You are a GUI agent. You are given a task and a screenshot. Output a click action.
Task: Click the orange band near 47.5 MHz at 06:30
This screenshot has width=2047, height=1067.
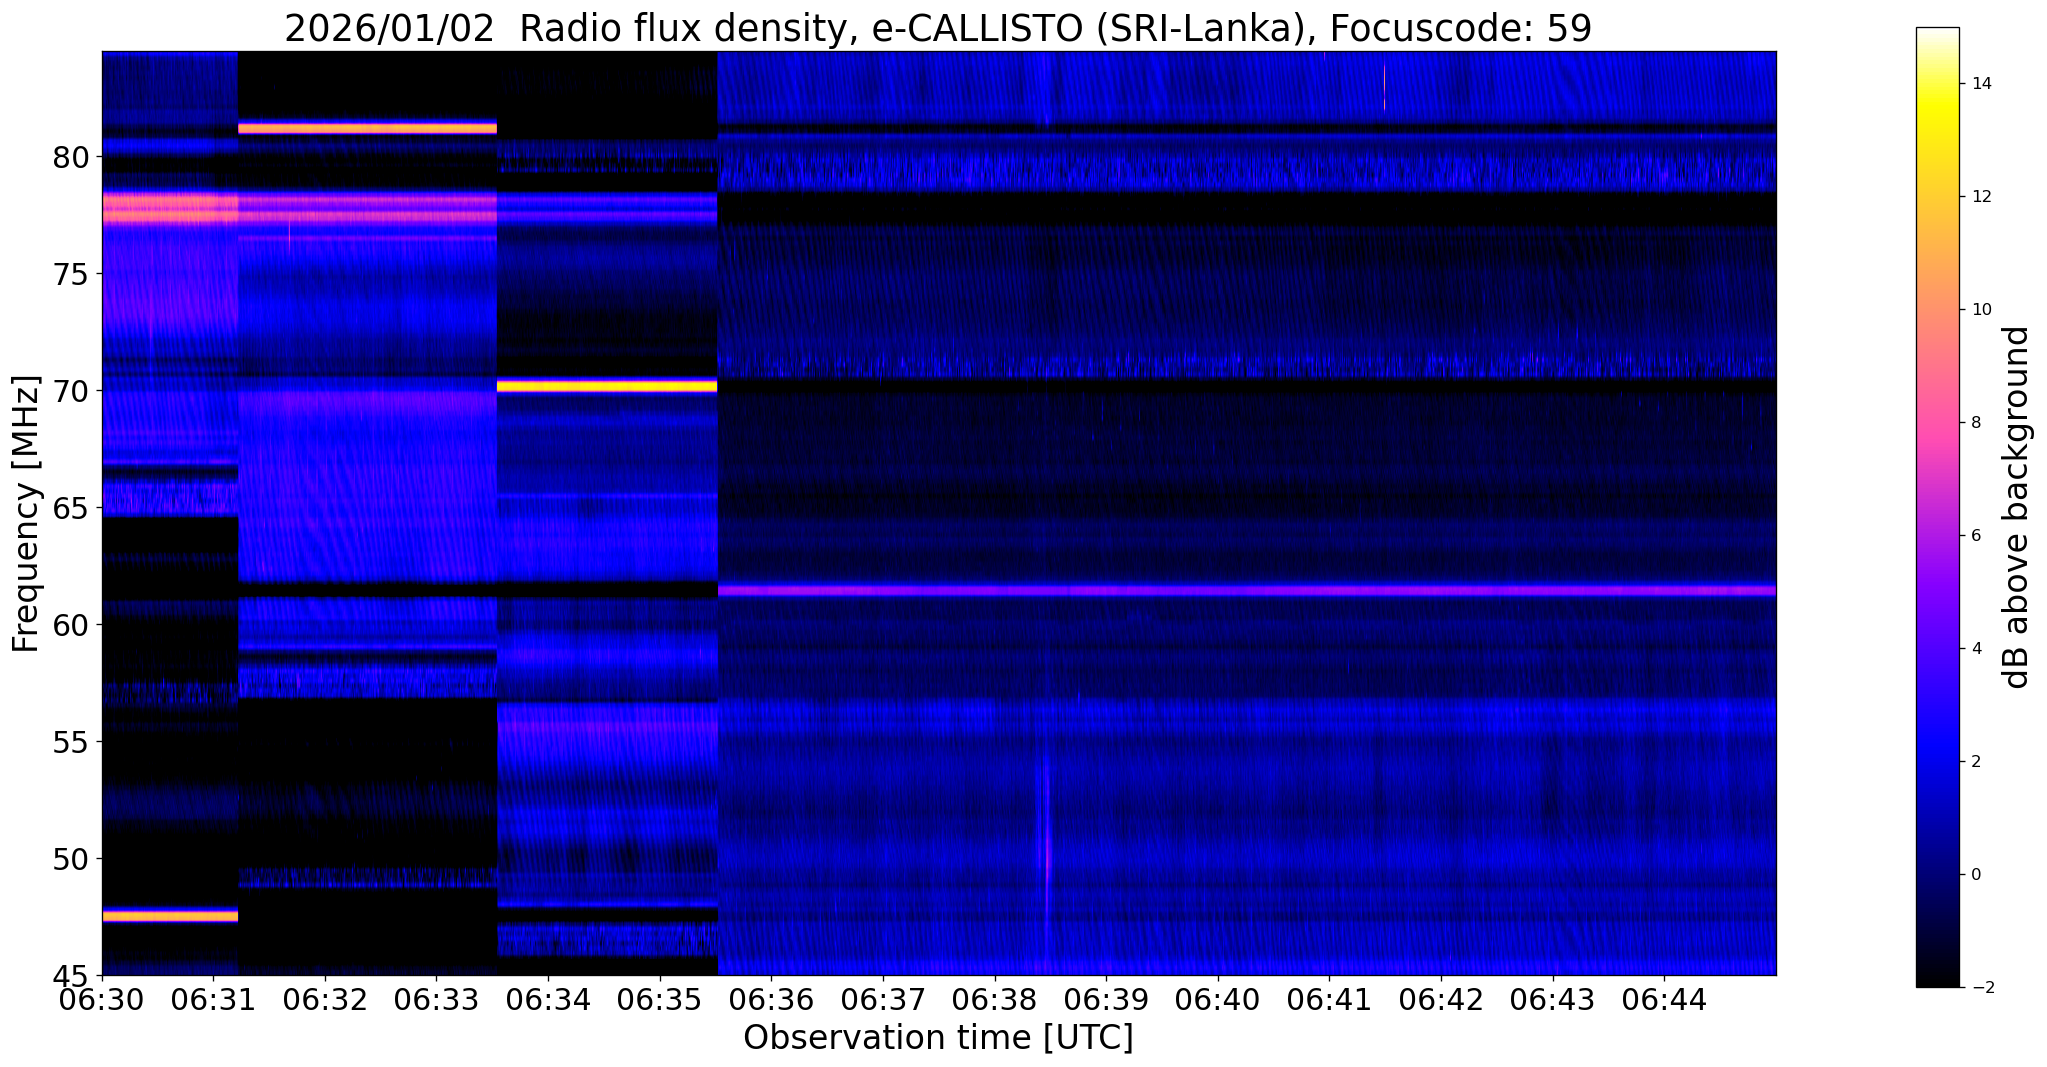point(170,915)
